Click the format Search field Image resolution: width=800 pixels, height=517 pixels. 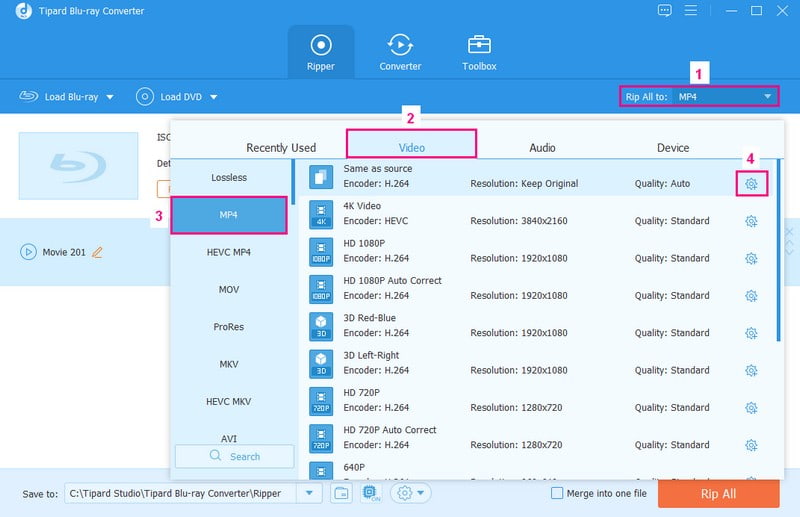pyautogui.click(x=235, y=456)
